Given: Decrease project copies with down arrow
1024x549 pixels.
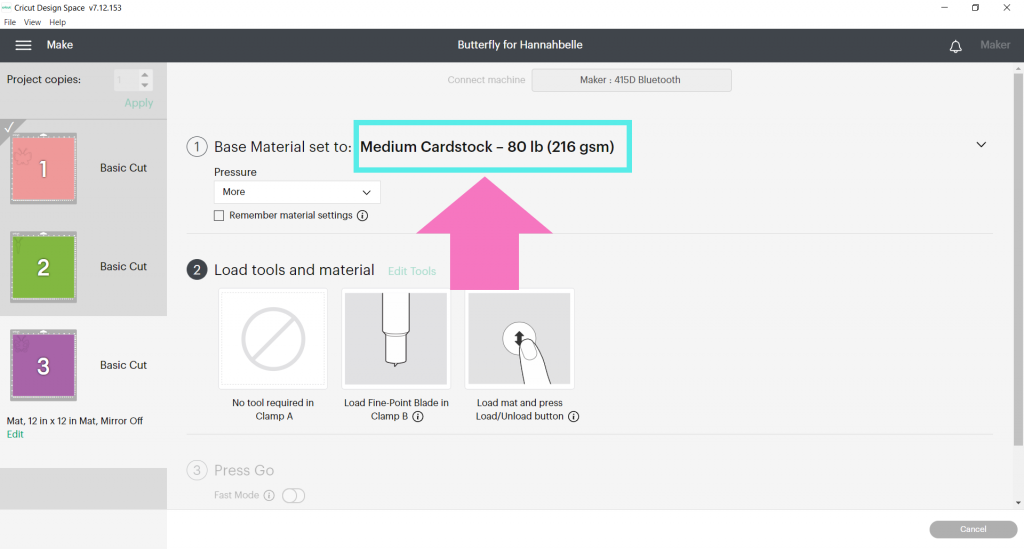Looking at the screenshot, I should 145,86.
